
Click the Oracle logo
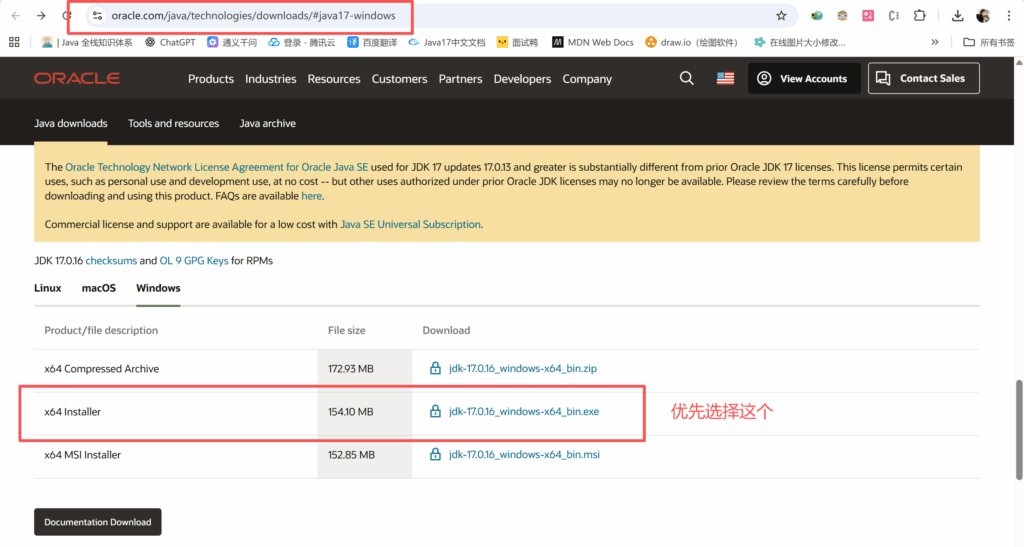click(x=77, y=78)
